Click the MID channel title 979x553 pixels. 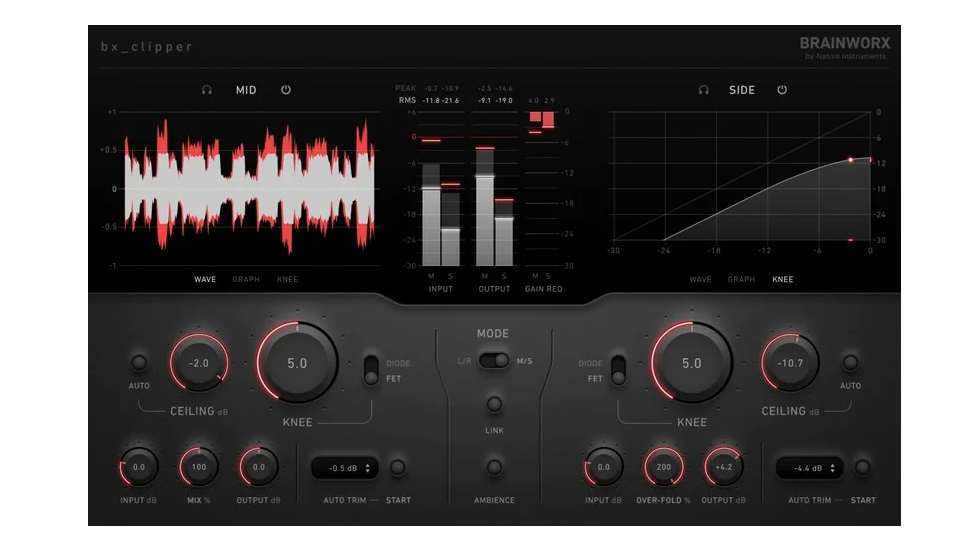pyautogui.click(x=246, y=90)
